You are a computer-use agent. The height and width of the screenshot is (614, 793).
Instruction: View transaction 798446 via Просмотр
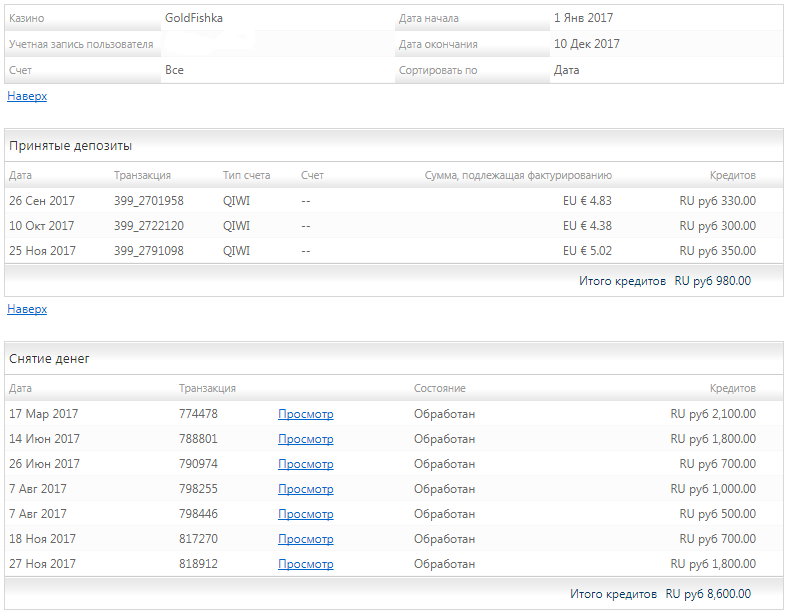(305, 514)
